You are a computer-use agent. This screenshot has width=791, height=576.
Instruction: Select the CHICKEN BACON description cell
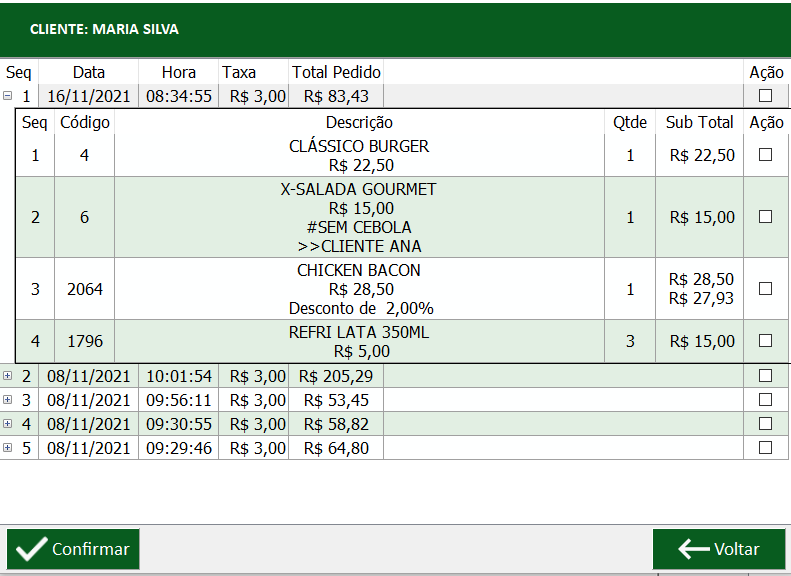(359, 289)
